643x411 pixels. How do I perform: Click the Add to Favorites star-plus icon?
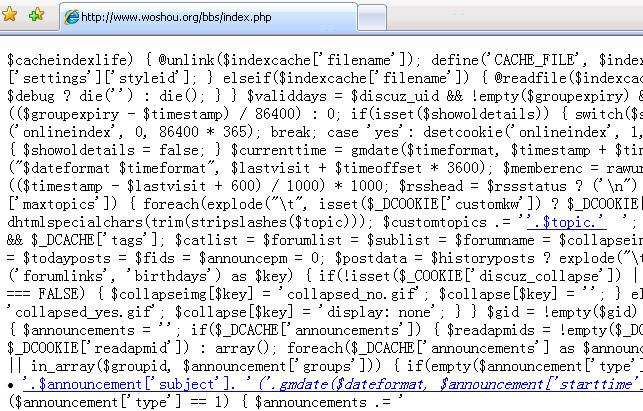point(36,15)
